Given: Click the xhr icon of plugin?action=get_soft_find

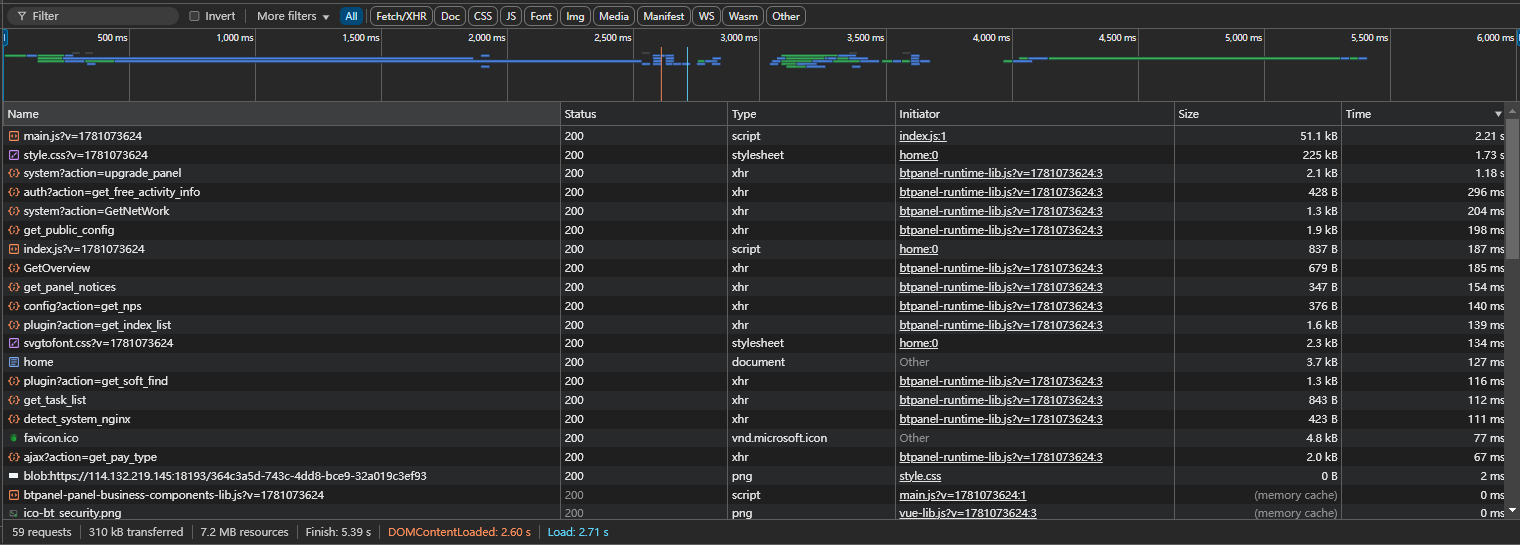Looking at the screenshot, I should click(x=14, y=381).
